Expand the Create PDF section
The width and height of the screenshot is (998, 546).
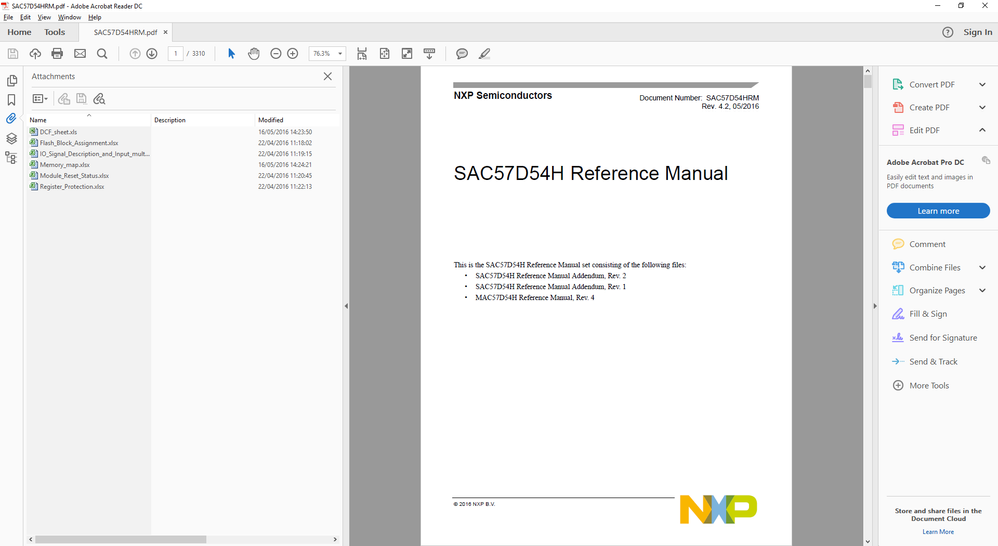(x=982, y=108)
